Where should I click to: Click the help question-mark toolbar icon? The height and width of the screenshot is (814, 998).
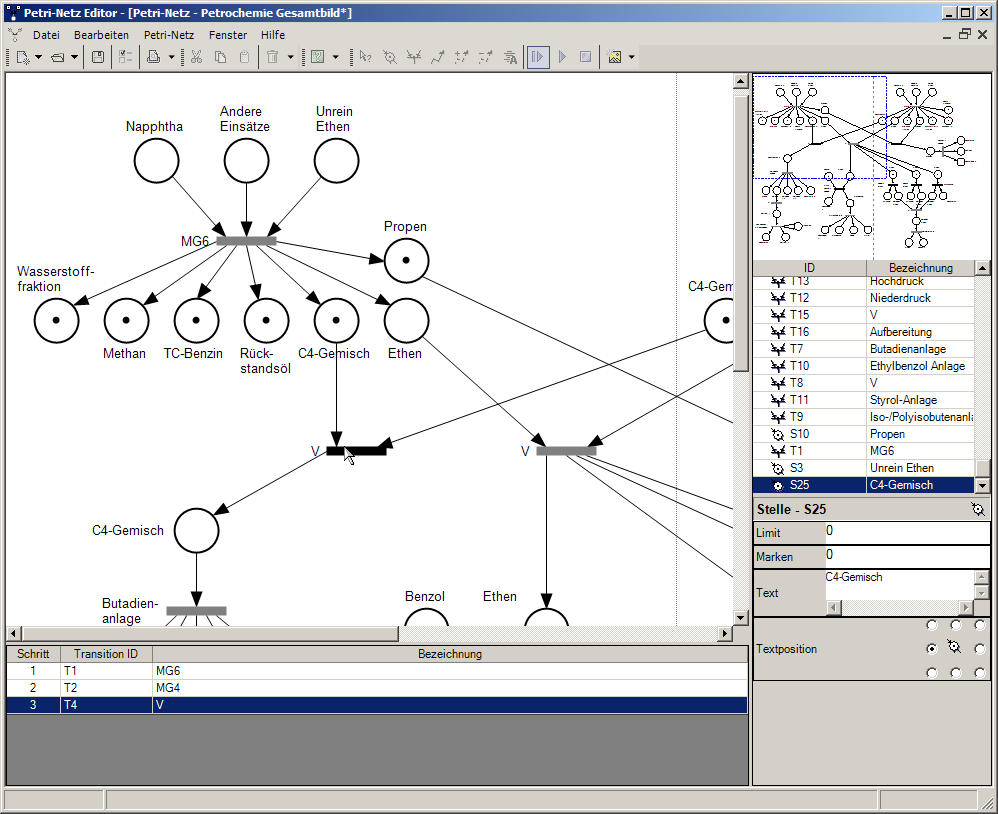(317, 57)
